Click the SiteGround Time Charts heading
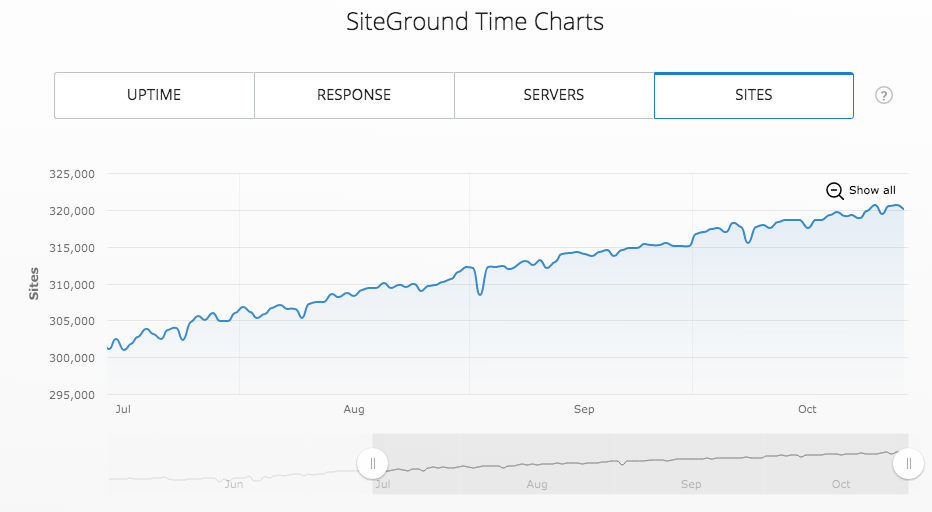The image size is (932, 512). coord(475,22)
